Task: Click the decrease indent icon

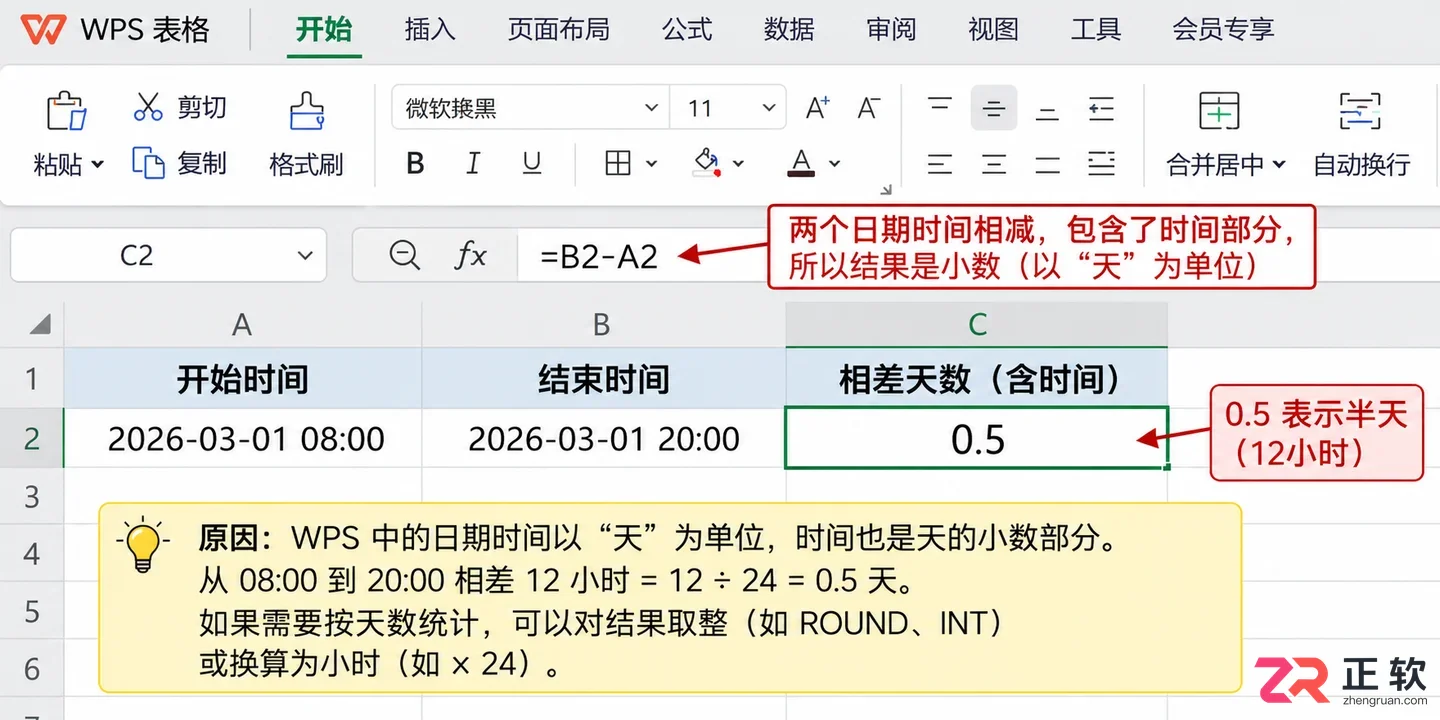Action: tap(1101, 108)
